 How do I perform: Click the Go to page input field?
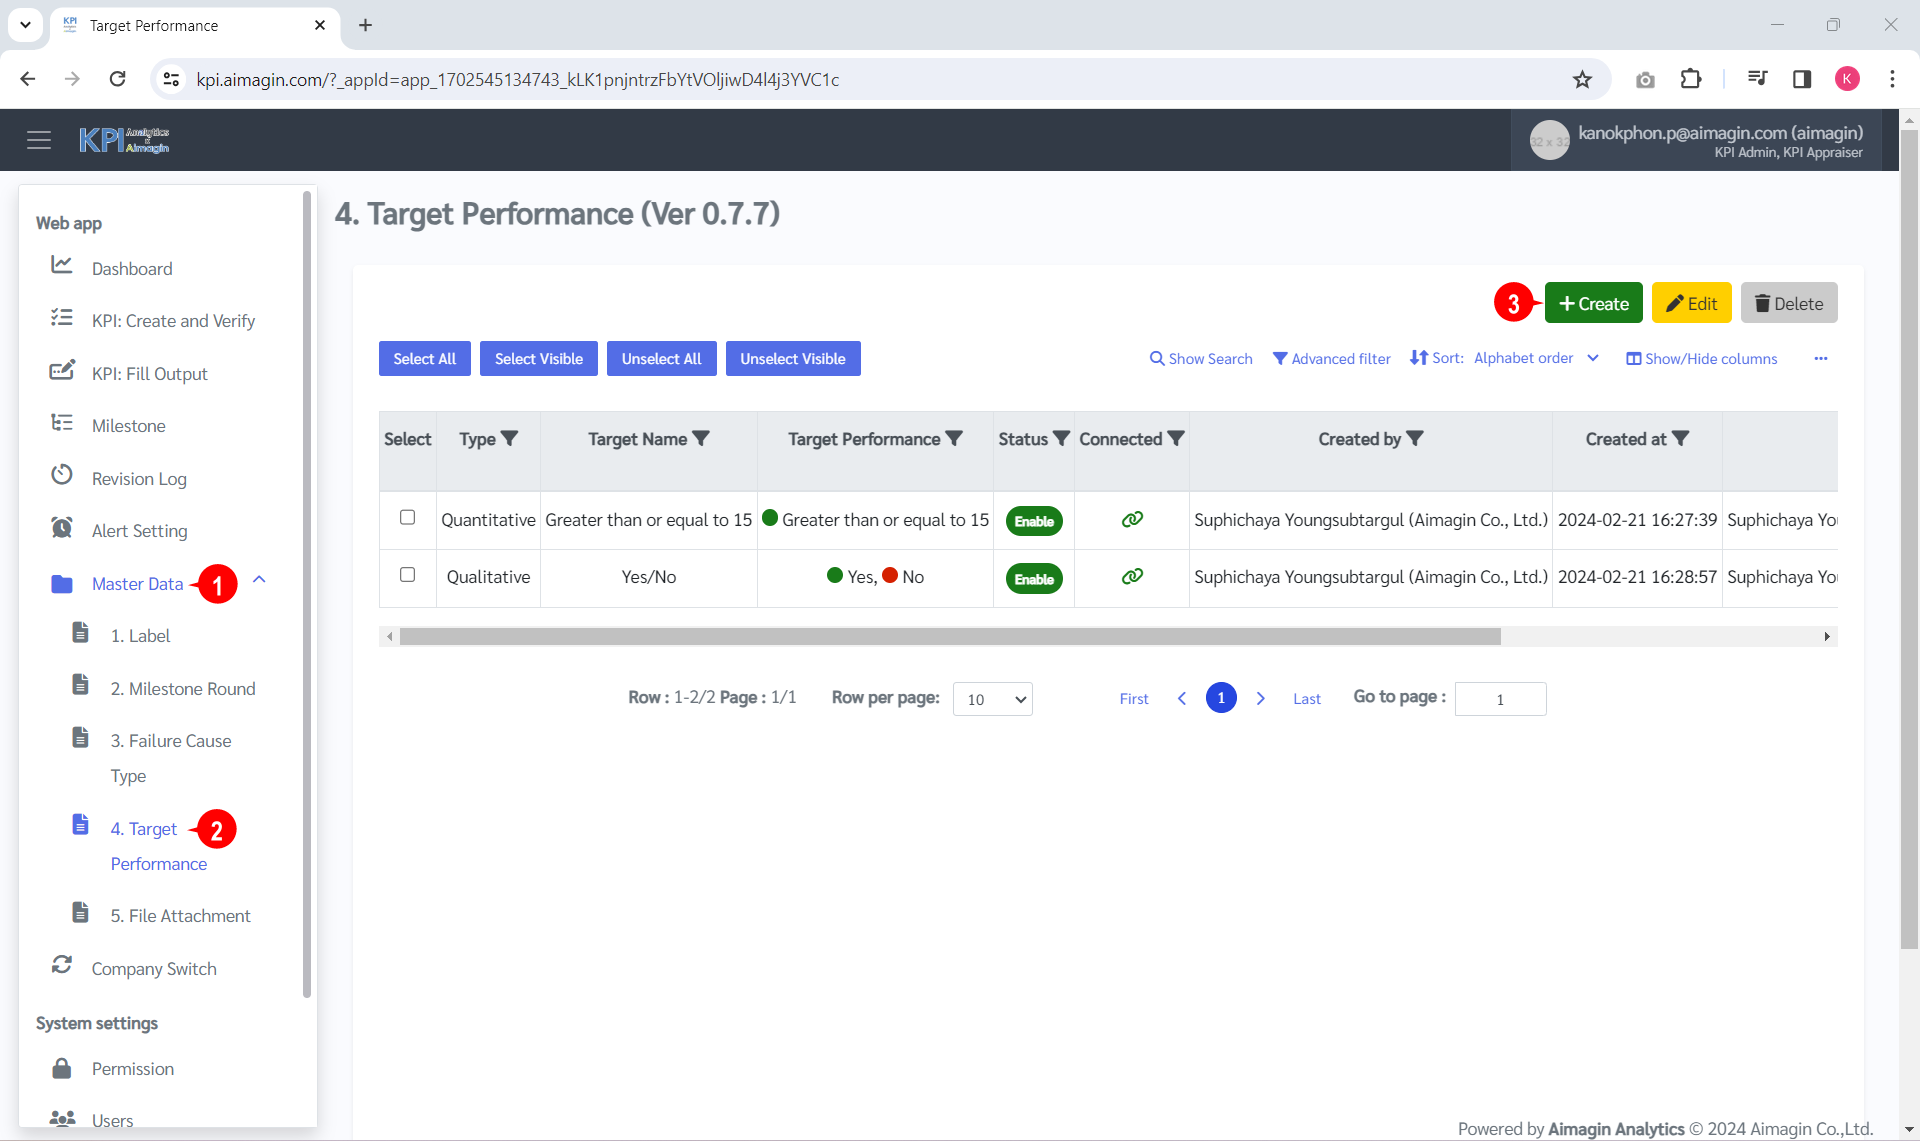[1500, 699]
